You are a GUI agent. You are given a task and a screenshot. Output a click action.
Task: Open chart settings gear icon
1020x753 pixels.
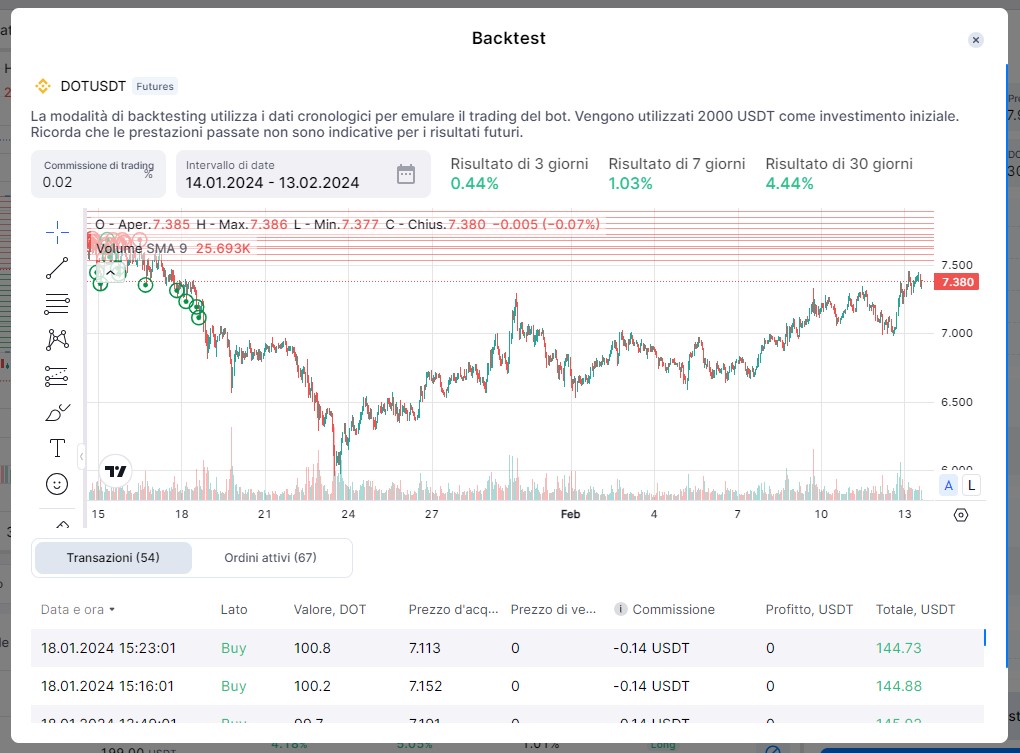(x=961, y=515)
